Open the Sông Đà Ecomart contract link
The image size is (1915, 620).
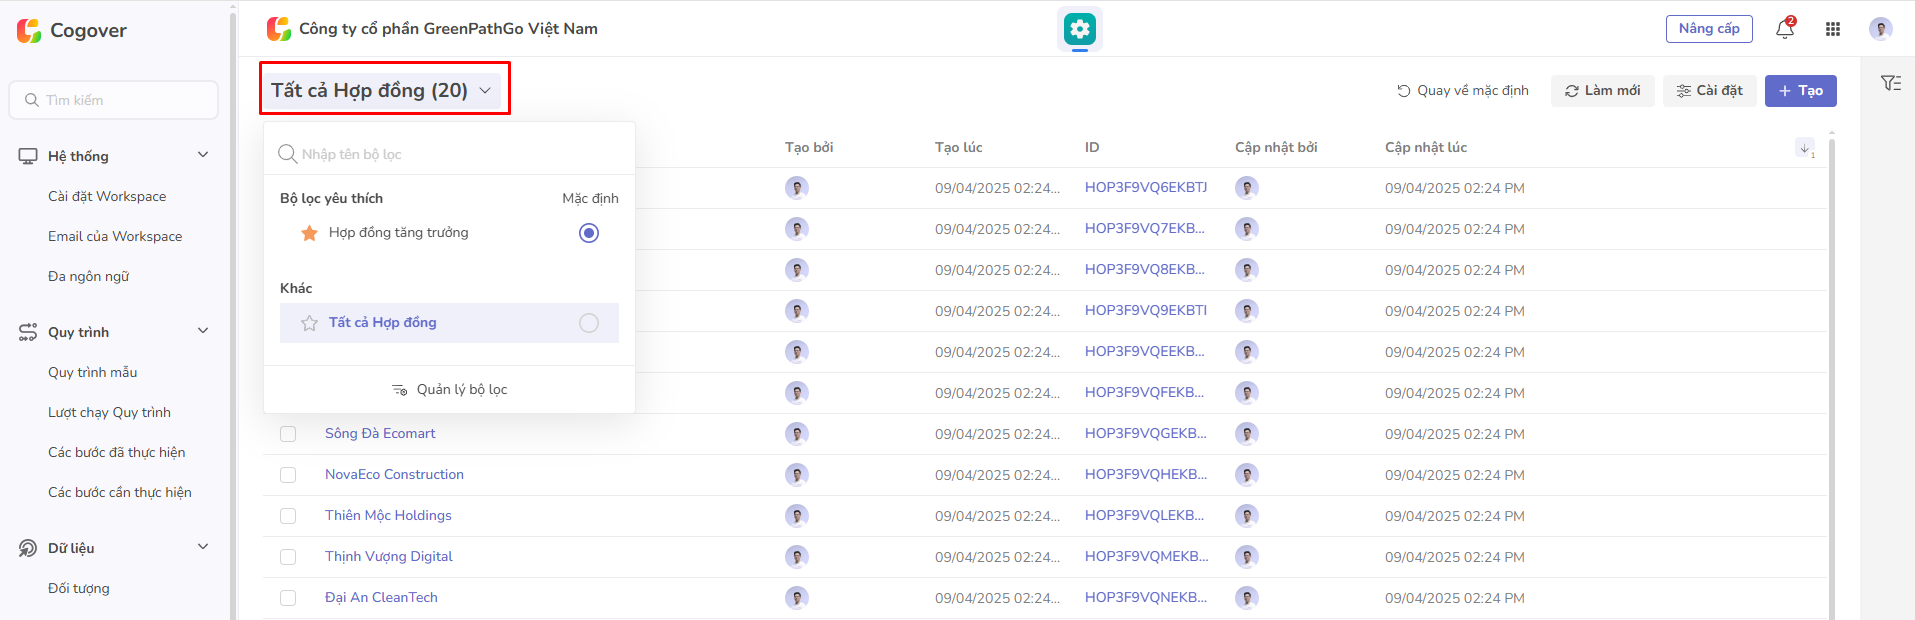click(x=380, y=434)
